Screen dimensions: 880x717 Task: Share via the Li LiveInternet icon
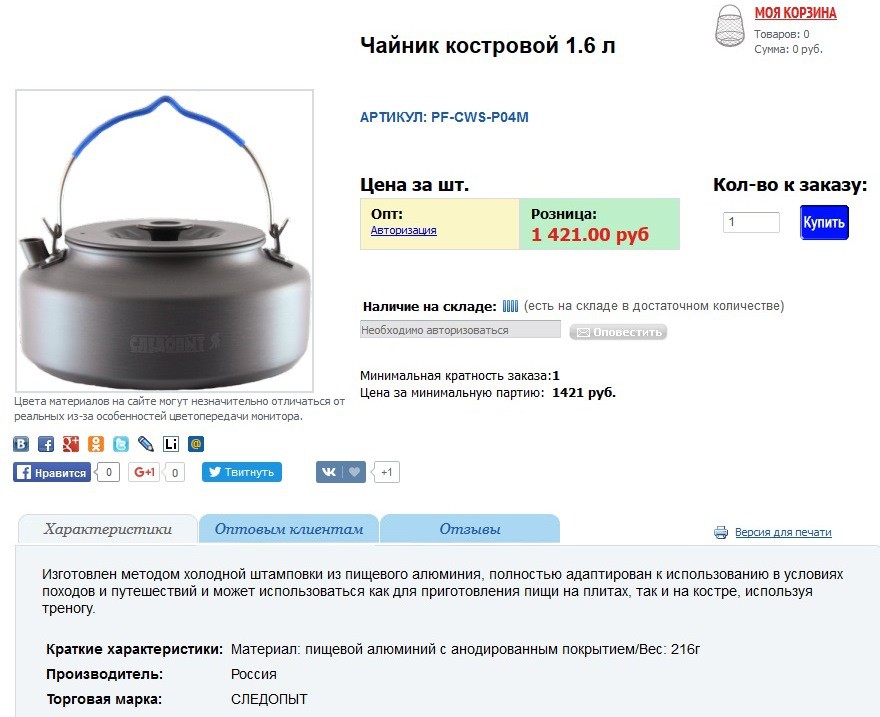click(x=171, y=444)
